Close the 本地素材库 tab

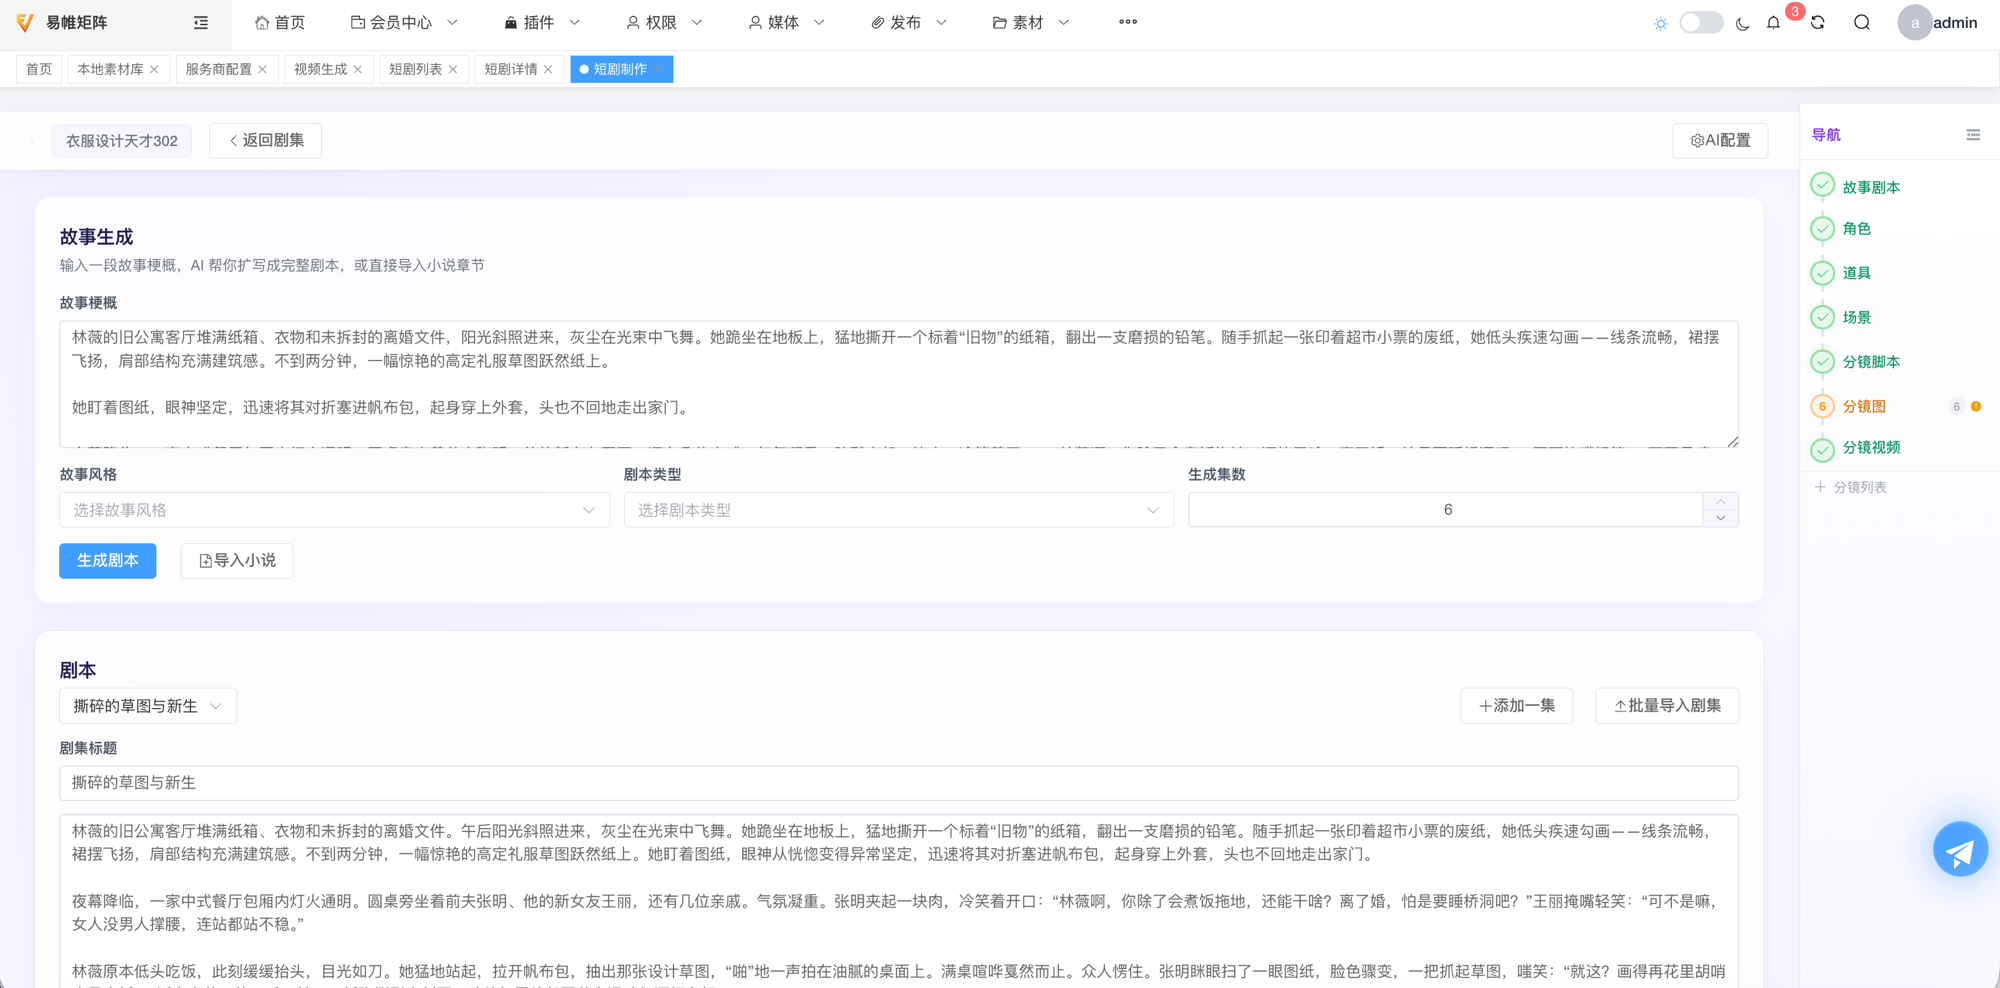(x=154, y=69)
